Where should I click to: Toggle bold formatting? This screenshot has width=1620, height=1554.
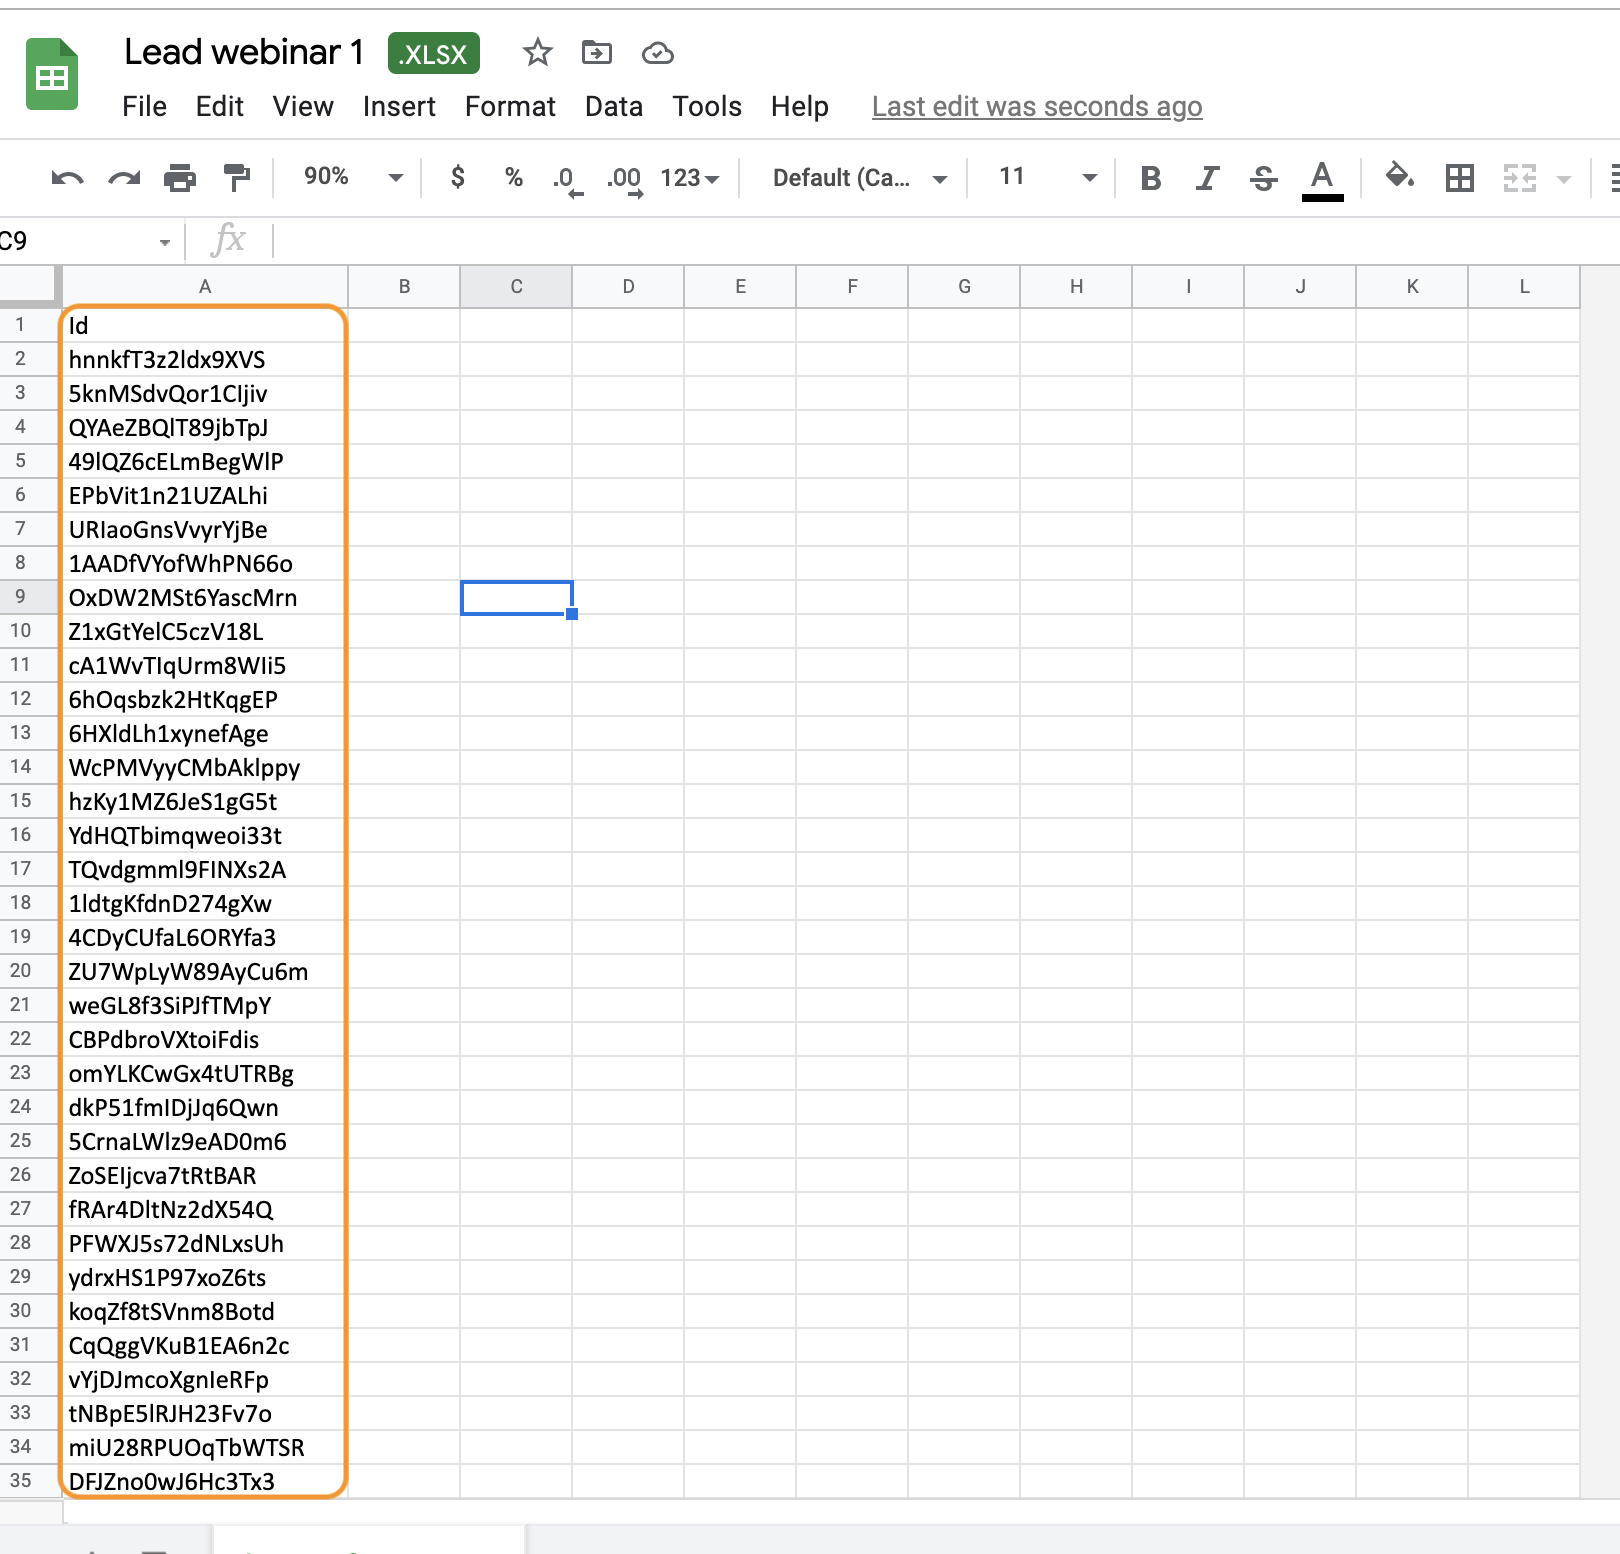pos(1151,179)
